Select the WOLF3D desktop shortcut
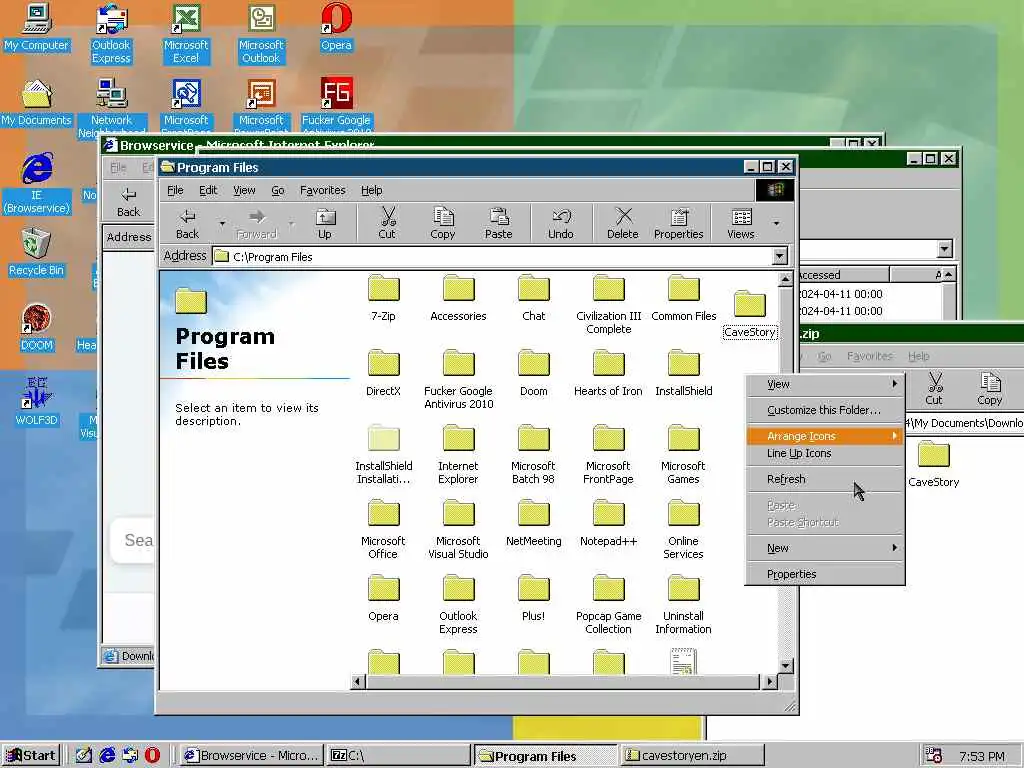Image resolution: width=1024 pixels, height=768 pixels. pos(37,402)
